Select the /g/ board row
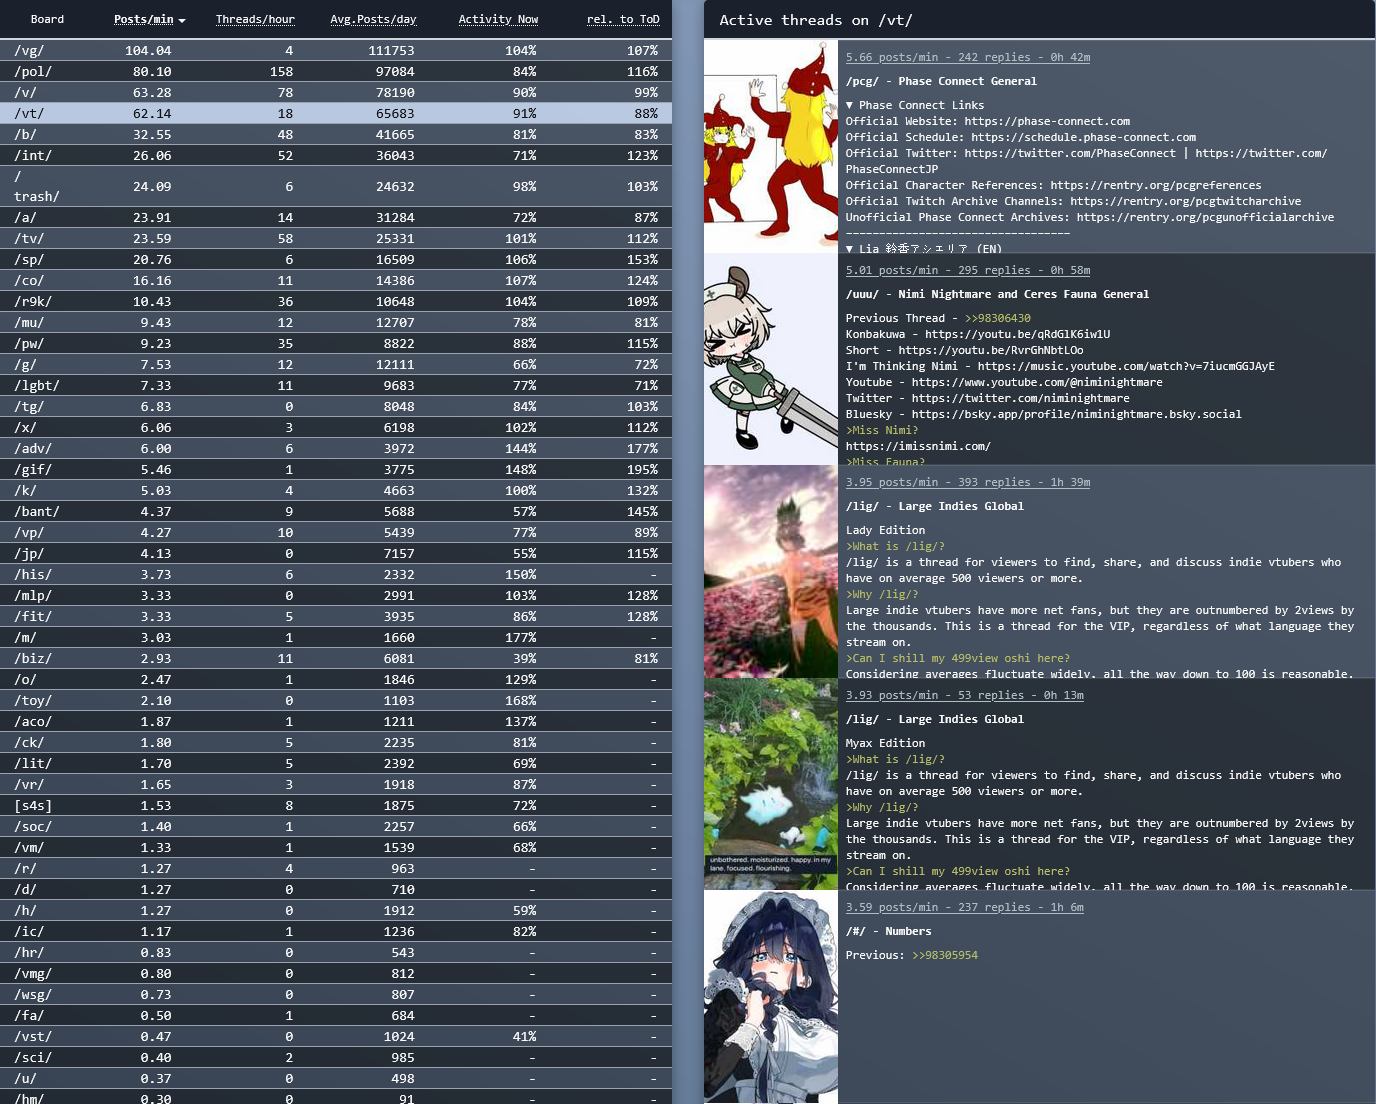 pos(336,364)
